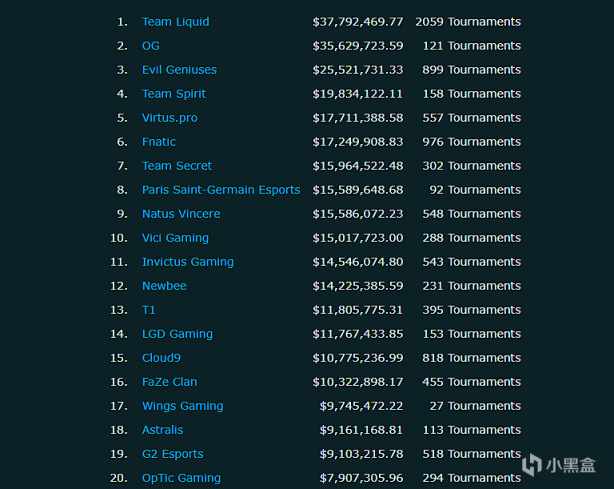Open Team Secret's page link
The height and width of the screenshot is (489, 614).
click(x=177, y=166)
